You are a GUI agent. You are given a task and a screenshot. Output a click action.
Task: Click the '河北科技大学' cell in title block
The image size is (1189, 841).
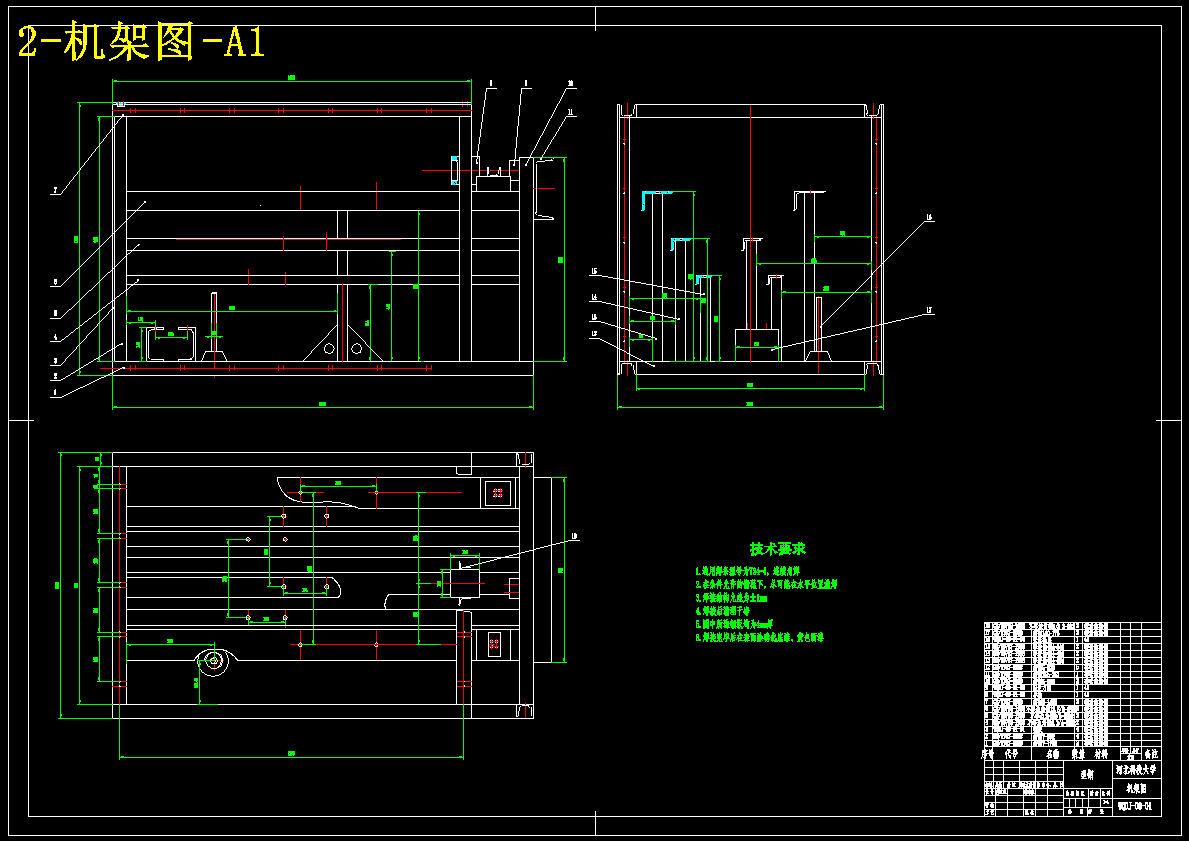[x=1137, y=770]
